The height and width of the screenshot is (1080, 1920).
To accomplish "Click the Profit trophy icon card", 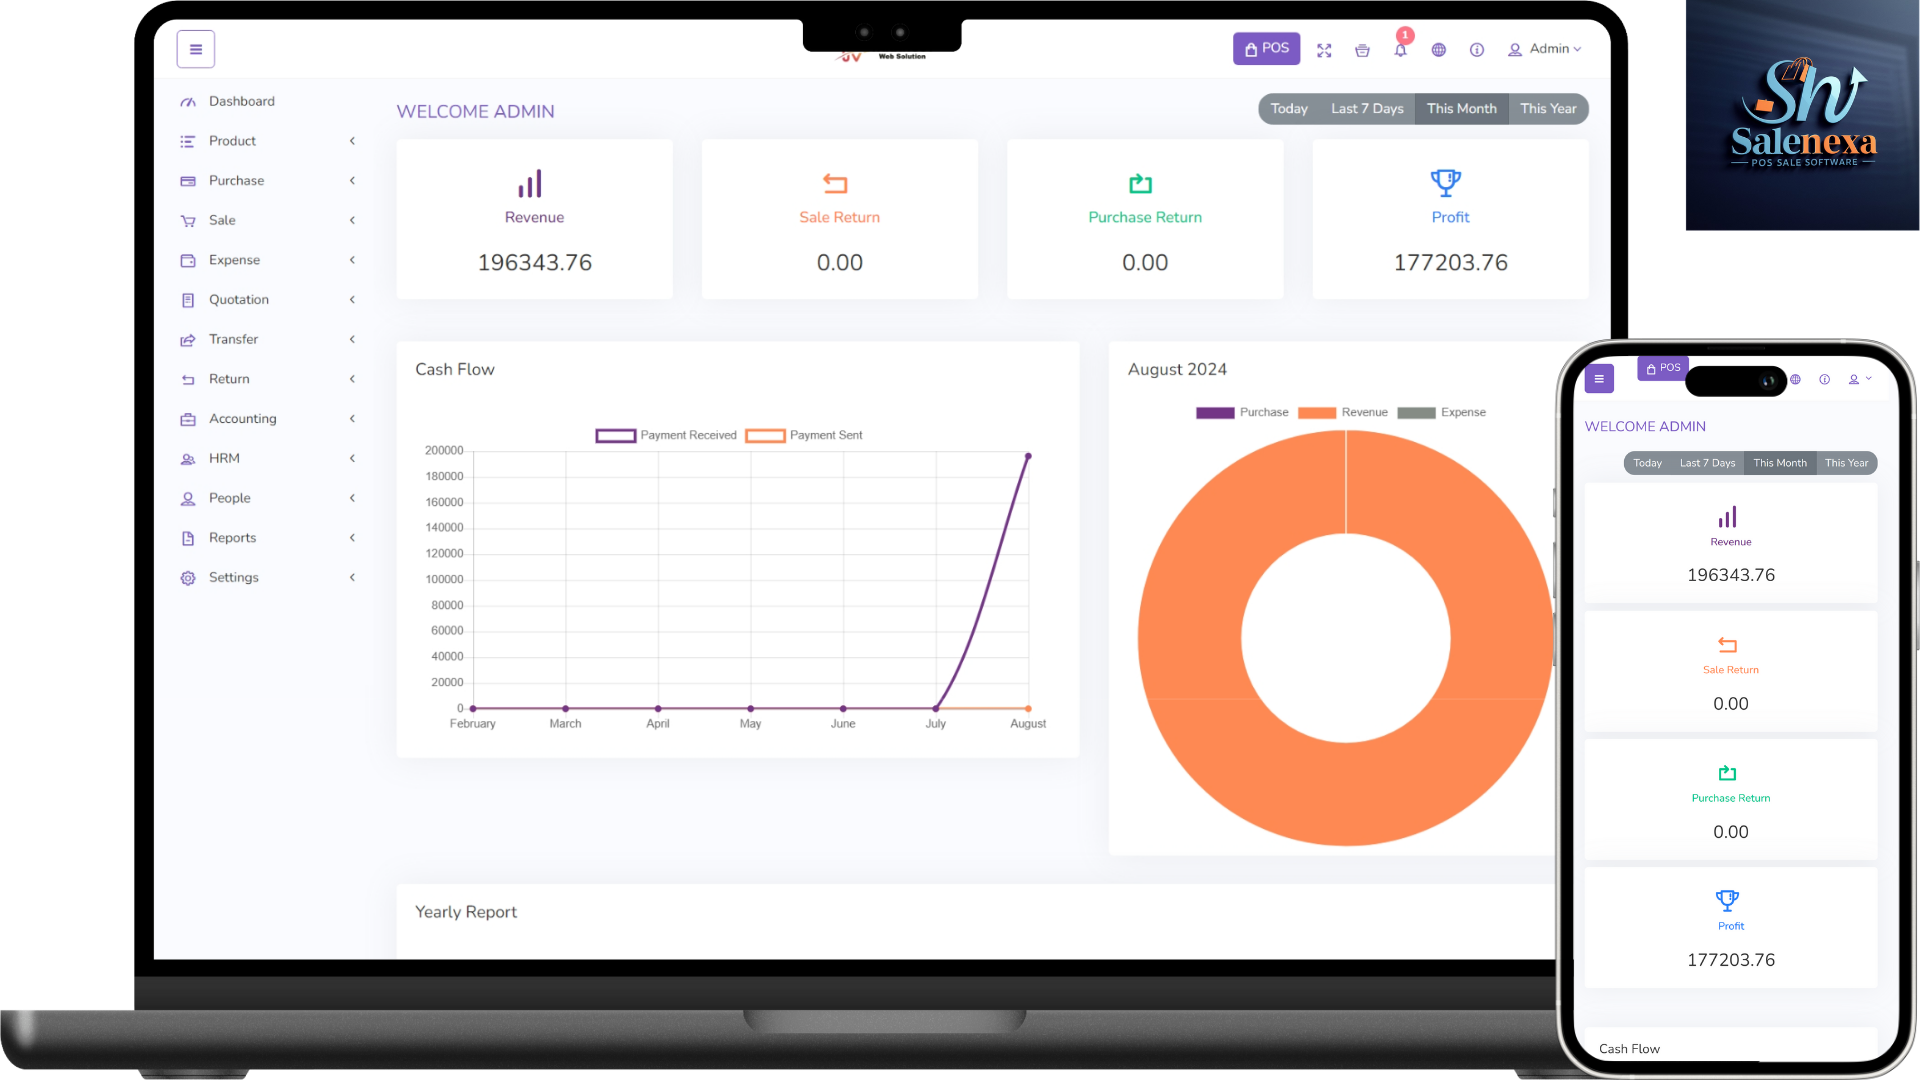I will coord(1446,183).
